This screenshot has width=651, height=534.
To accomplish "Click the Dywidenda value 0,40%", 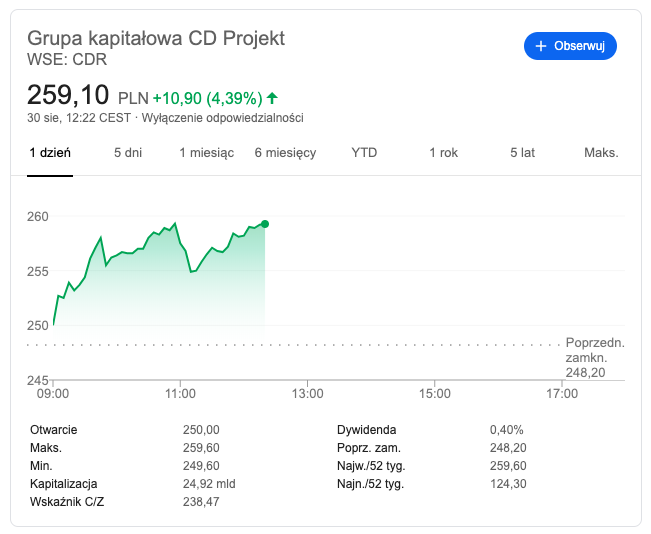I will pyautogui.click(x=507, y=430).
